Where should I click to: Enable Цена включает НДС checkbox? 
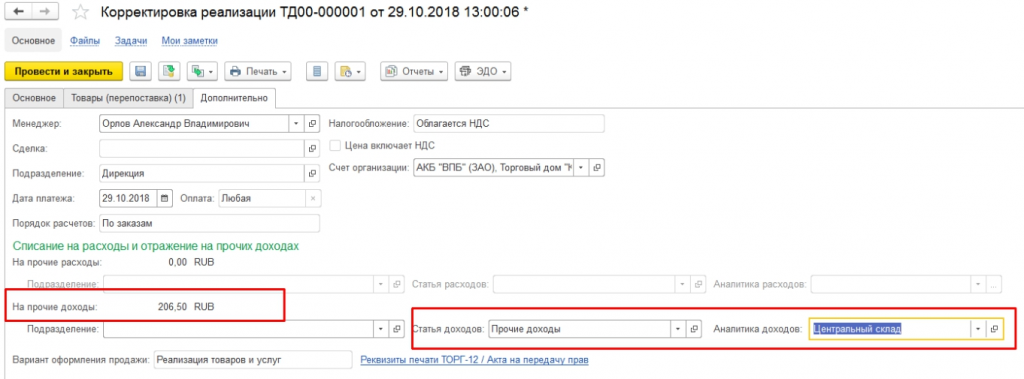tap(336, 145)
